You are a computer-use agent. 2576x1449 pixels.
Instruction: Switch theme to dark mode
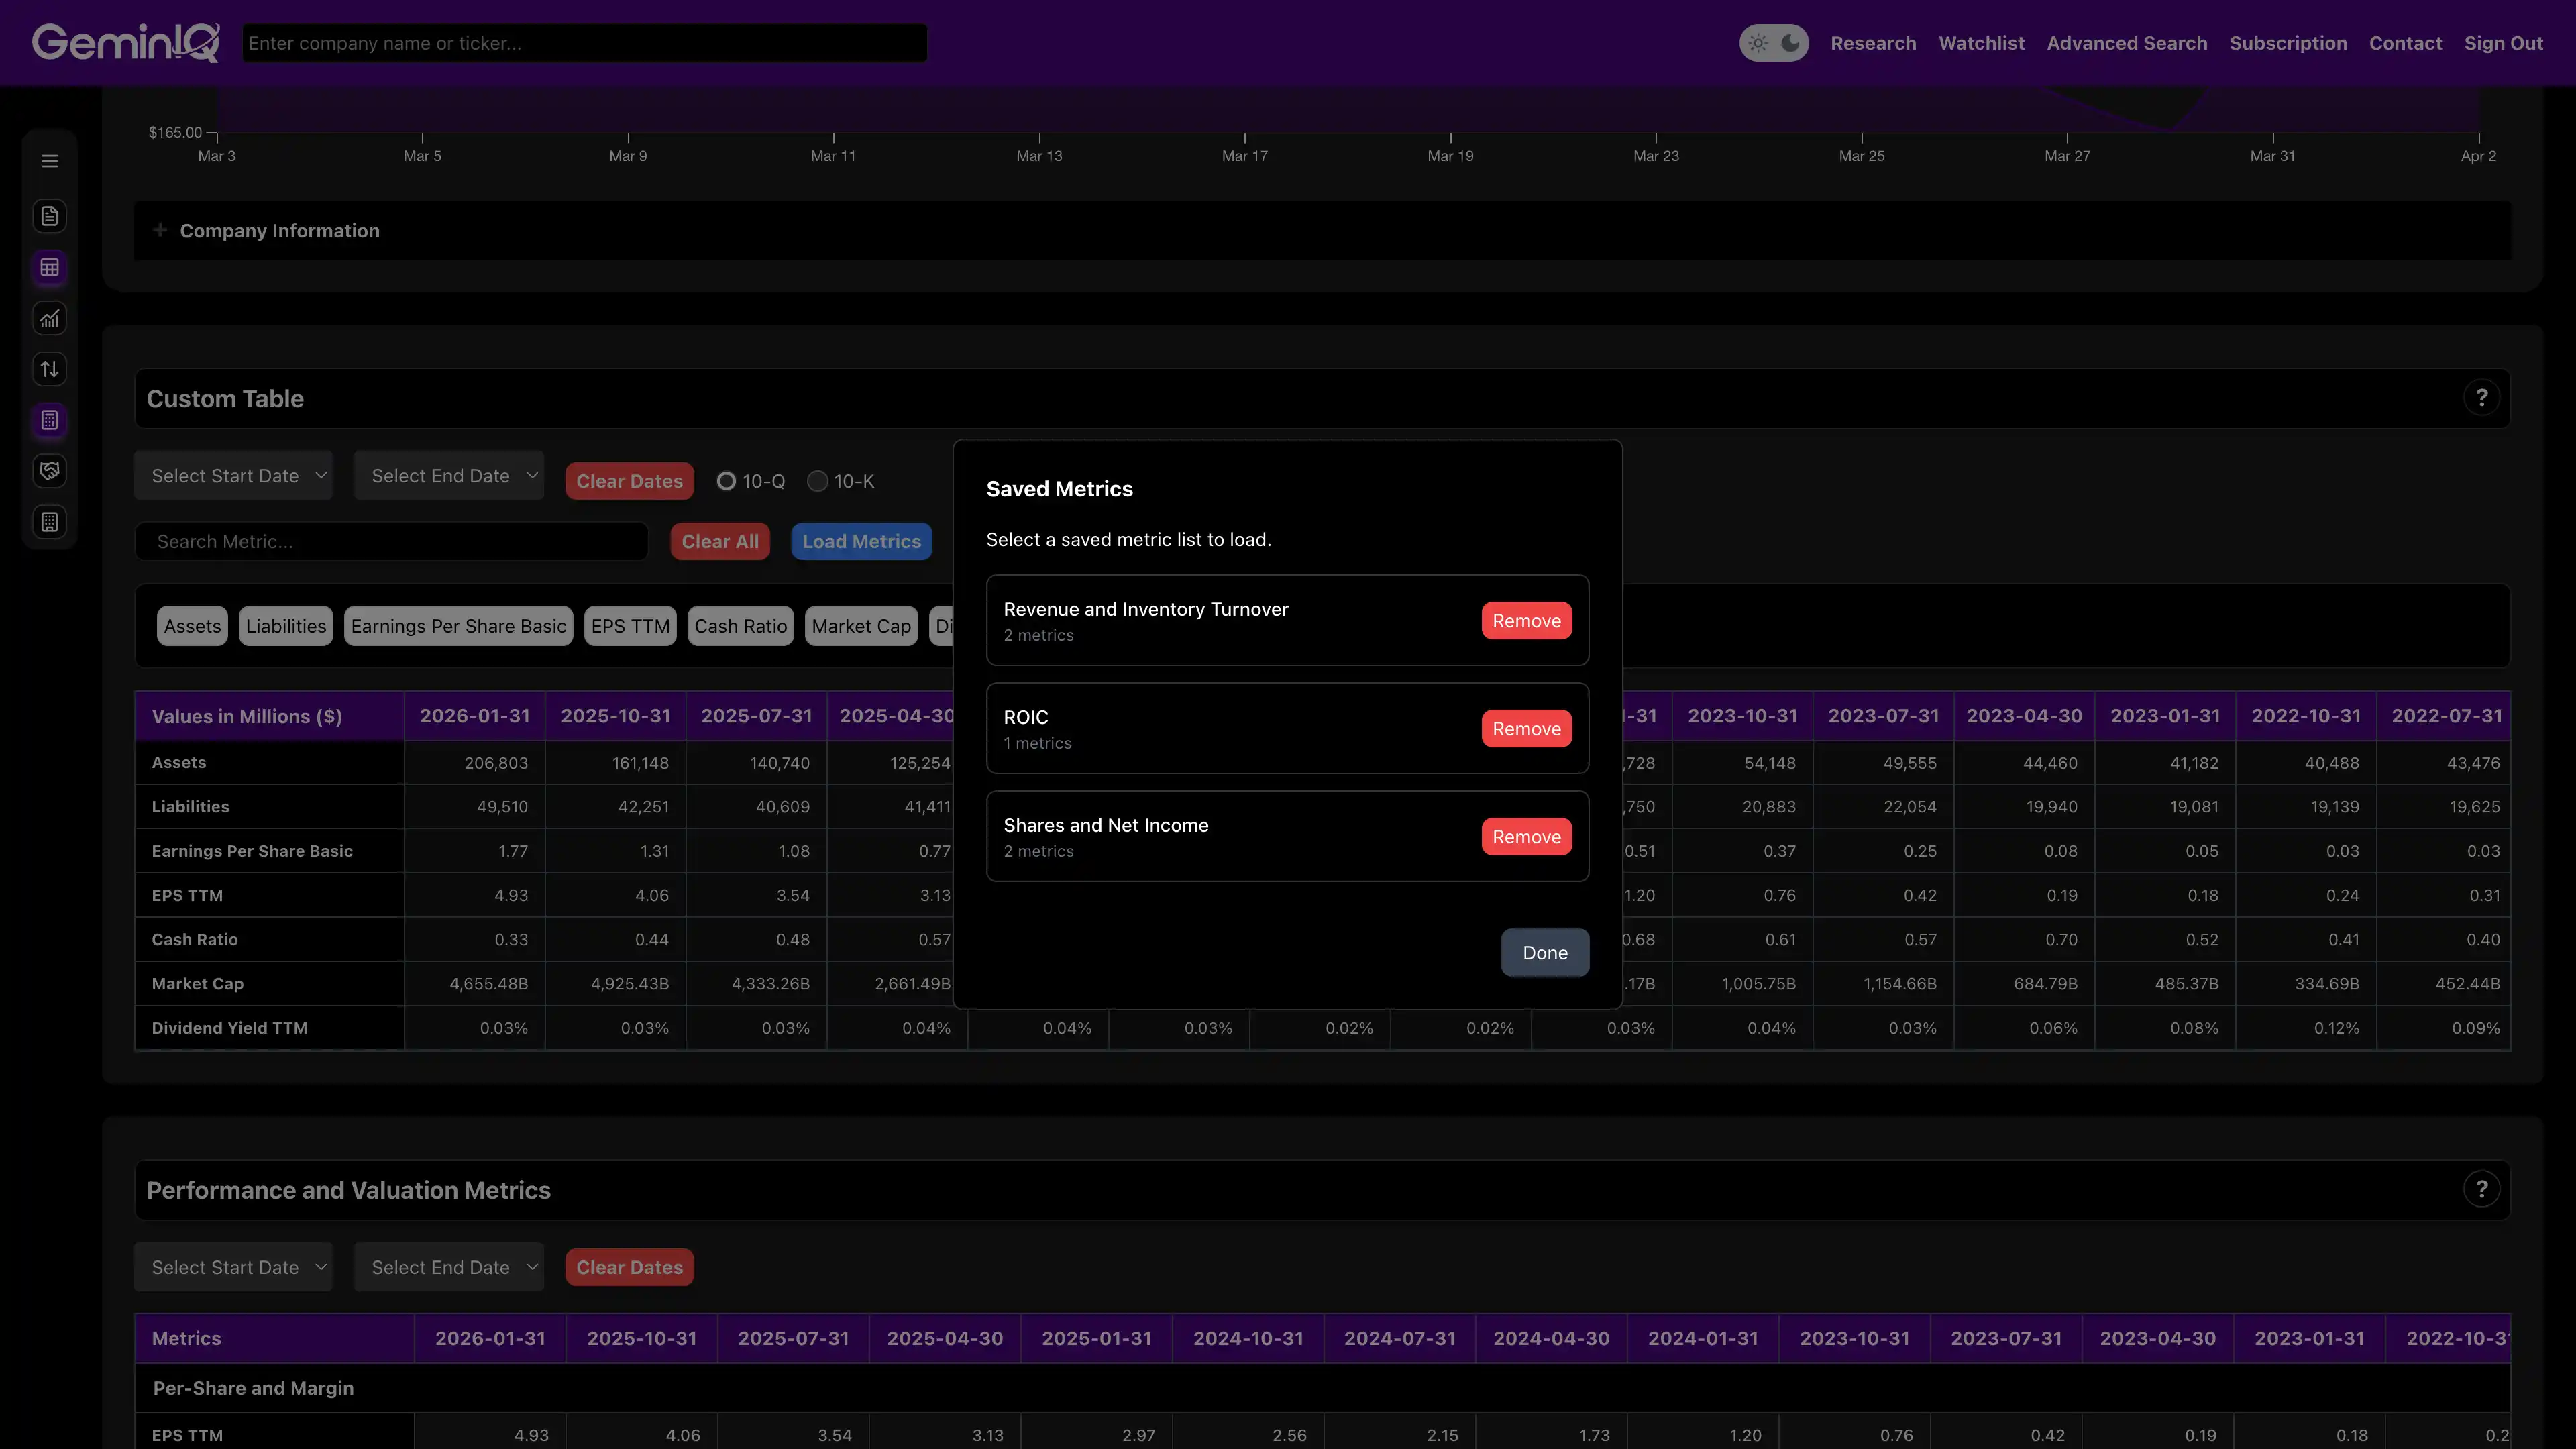[x=1789, y=42]
